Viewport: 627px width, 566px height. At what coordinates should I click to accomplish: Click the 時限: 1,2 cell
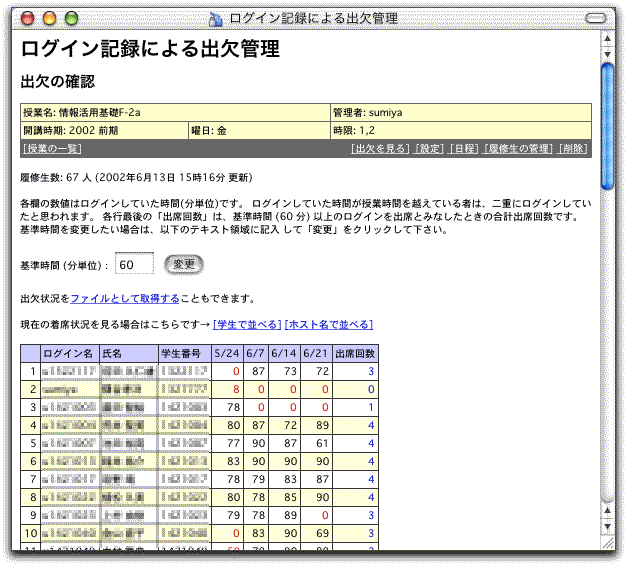pos(461,130)
